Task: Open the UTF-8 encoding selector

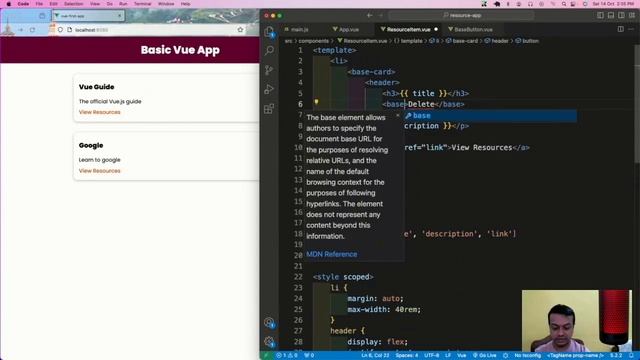Action: tap(431, 356)
